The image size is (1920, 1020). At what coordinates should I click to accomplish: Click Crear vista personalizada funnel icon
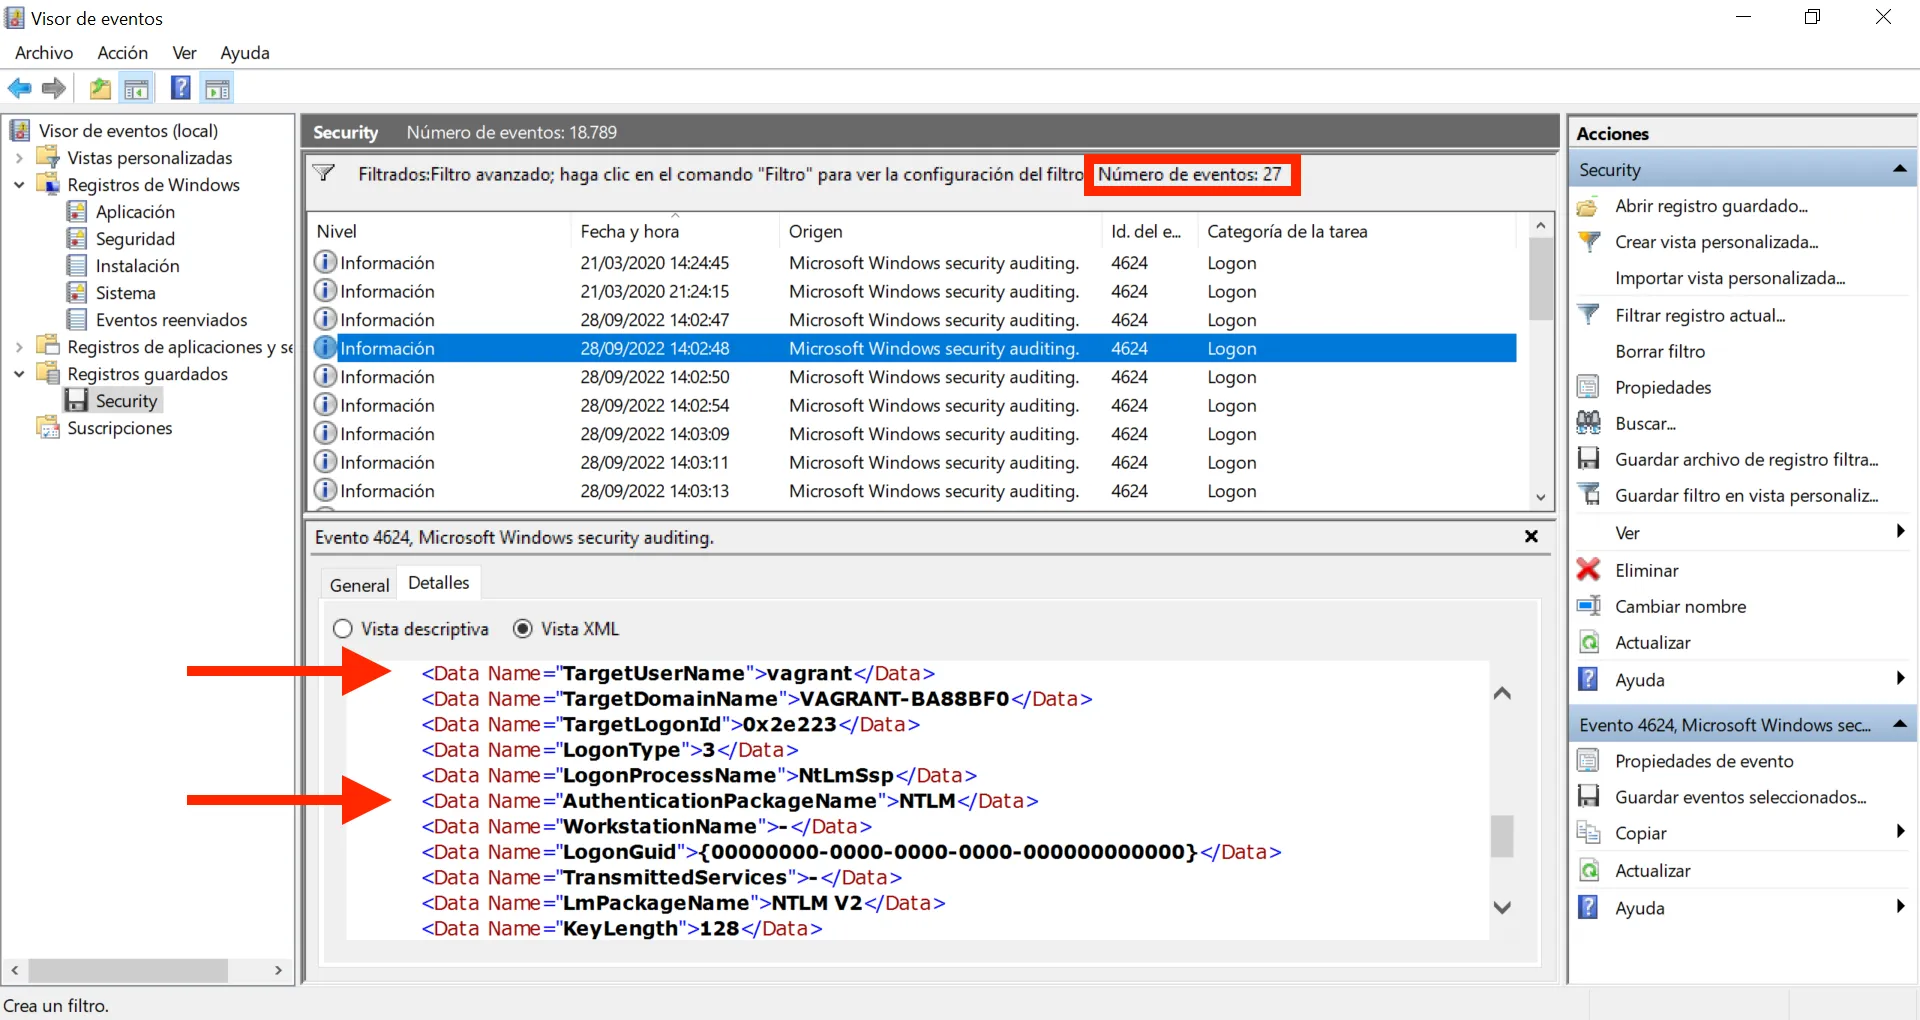(x=1588, y=242)
